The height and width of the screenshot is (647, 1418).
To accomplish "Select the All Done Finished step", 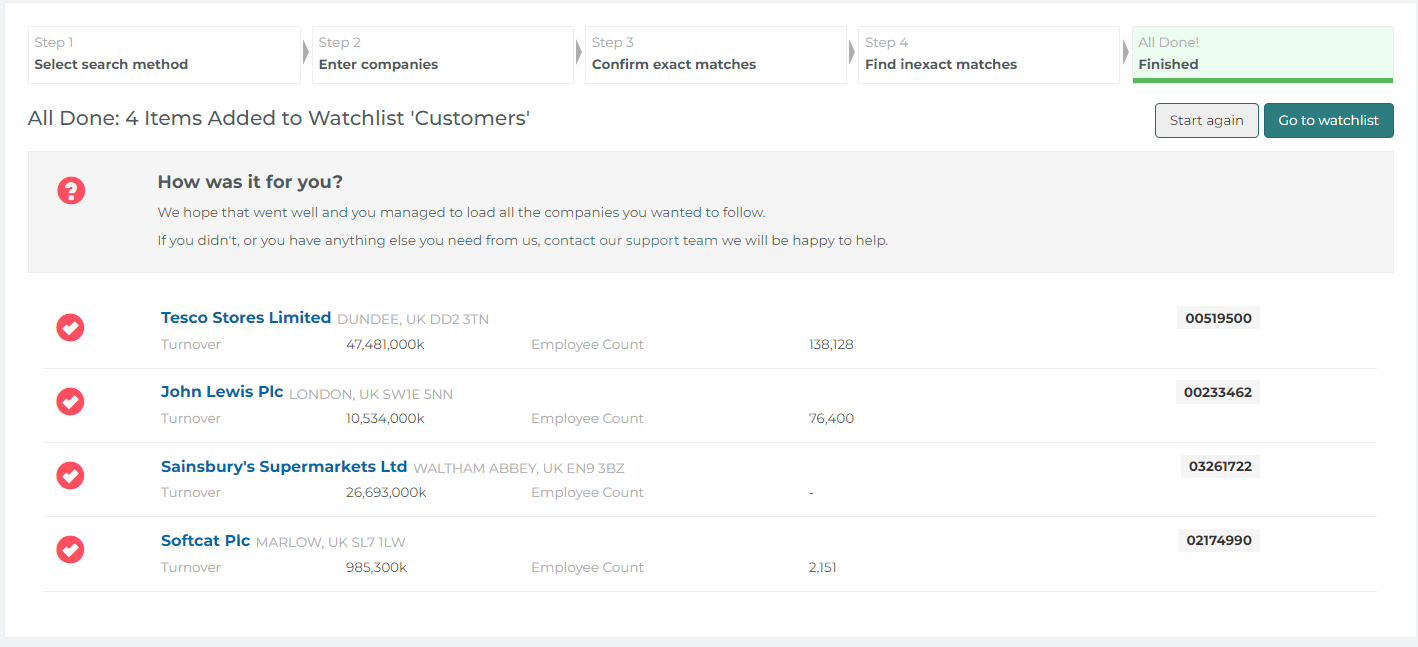I will point(1262,54).
